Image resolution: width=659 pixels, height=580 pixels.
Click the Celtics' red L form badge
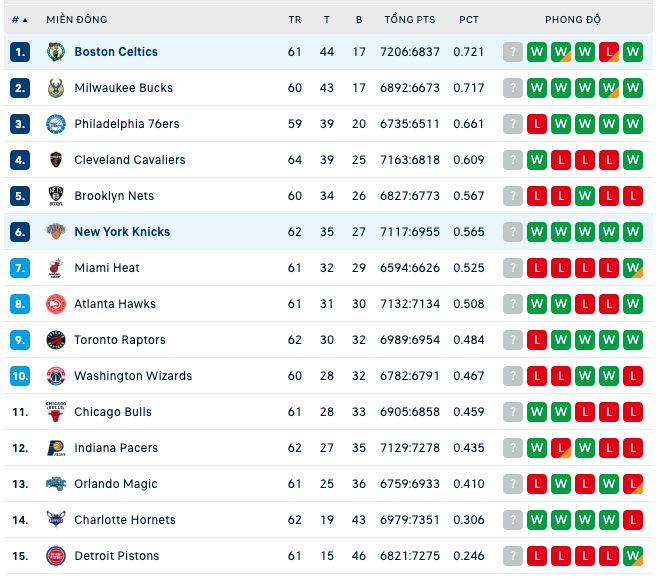pos(609,52)
